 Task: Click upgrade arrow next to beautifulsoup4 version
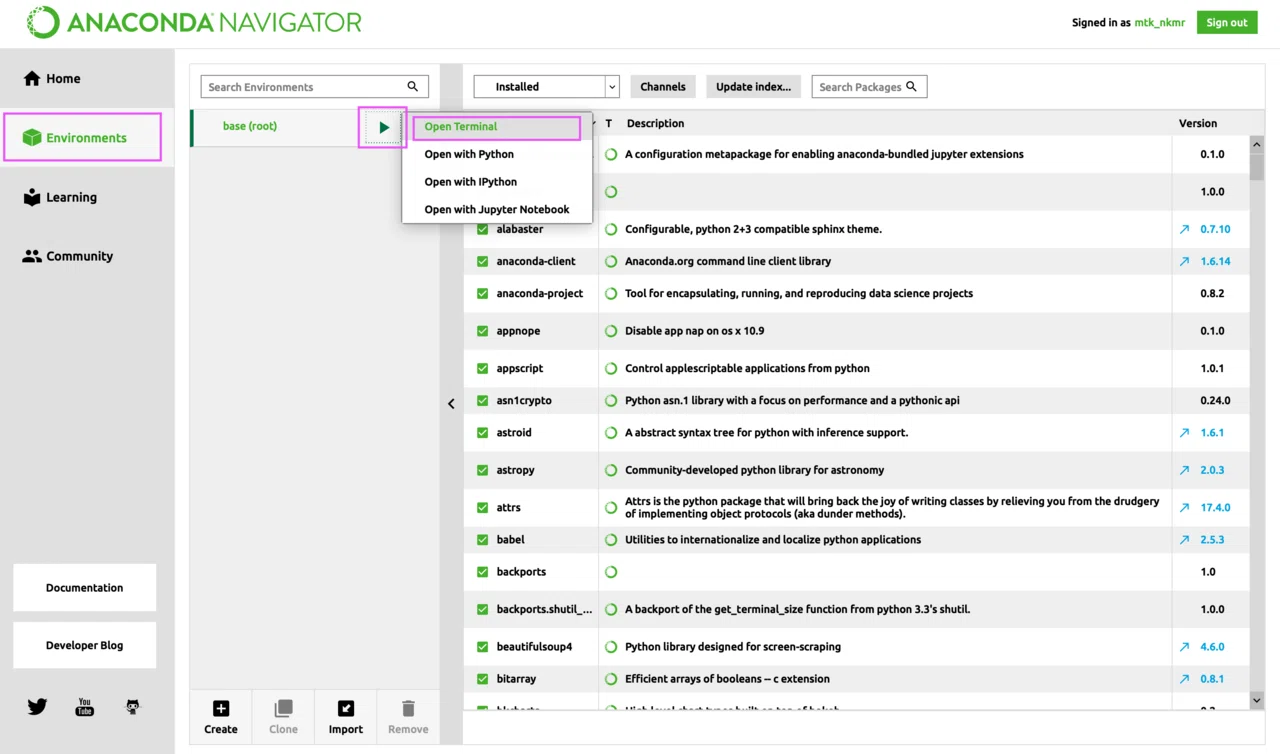click(x=1184, y=647)
